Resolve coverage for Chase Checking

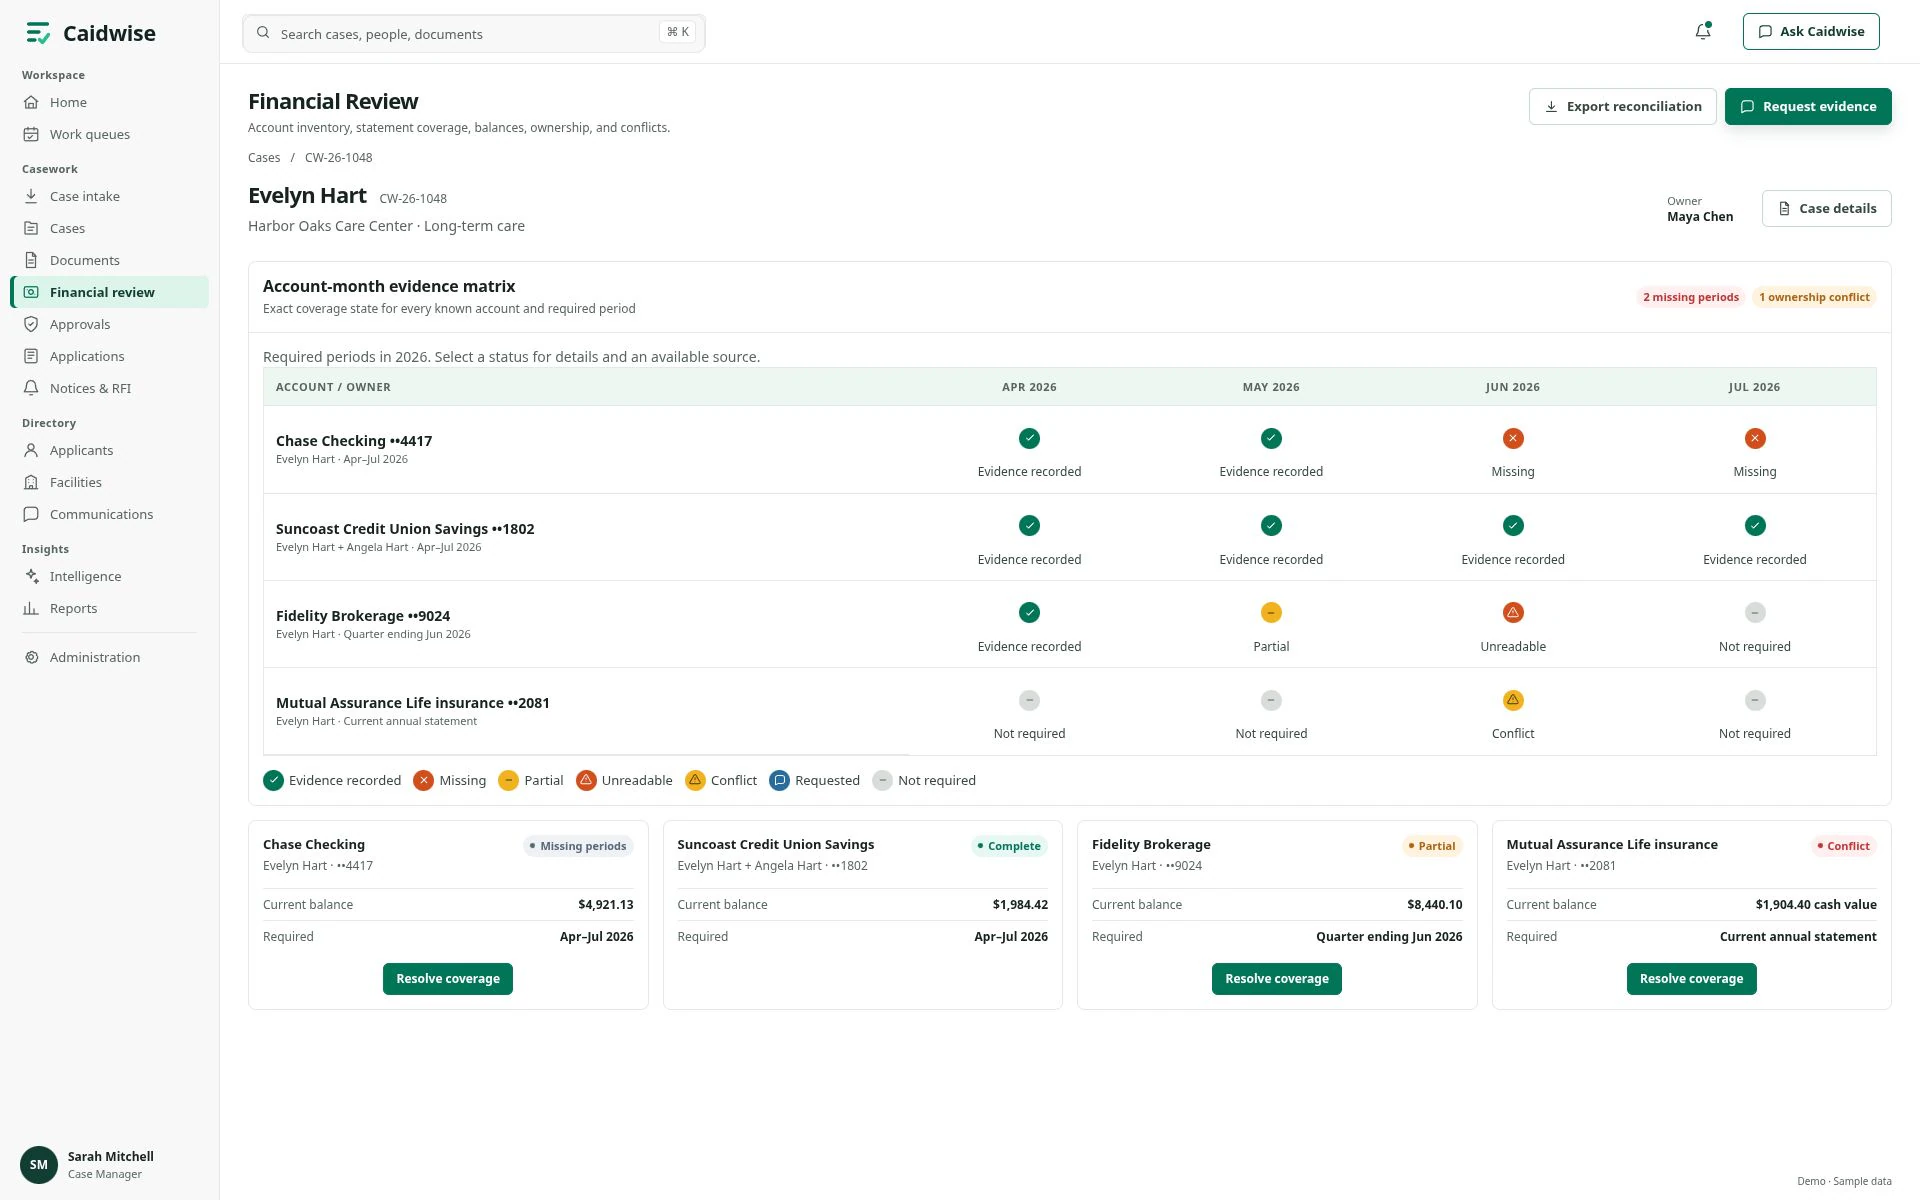[x=448, y=979]
